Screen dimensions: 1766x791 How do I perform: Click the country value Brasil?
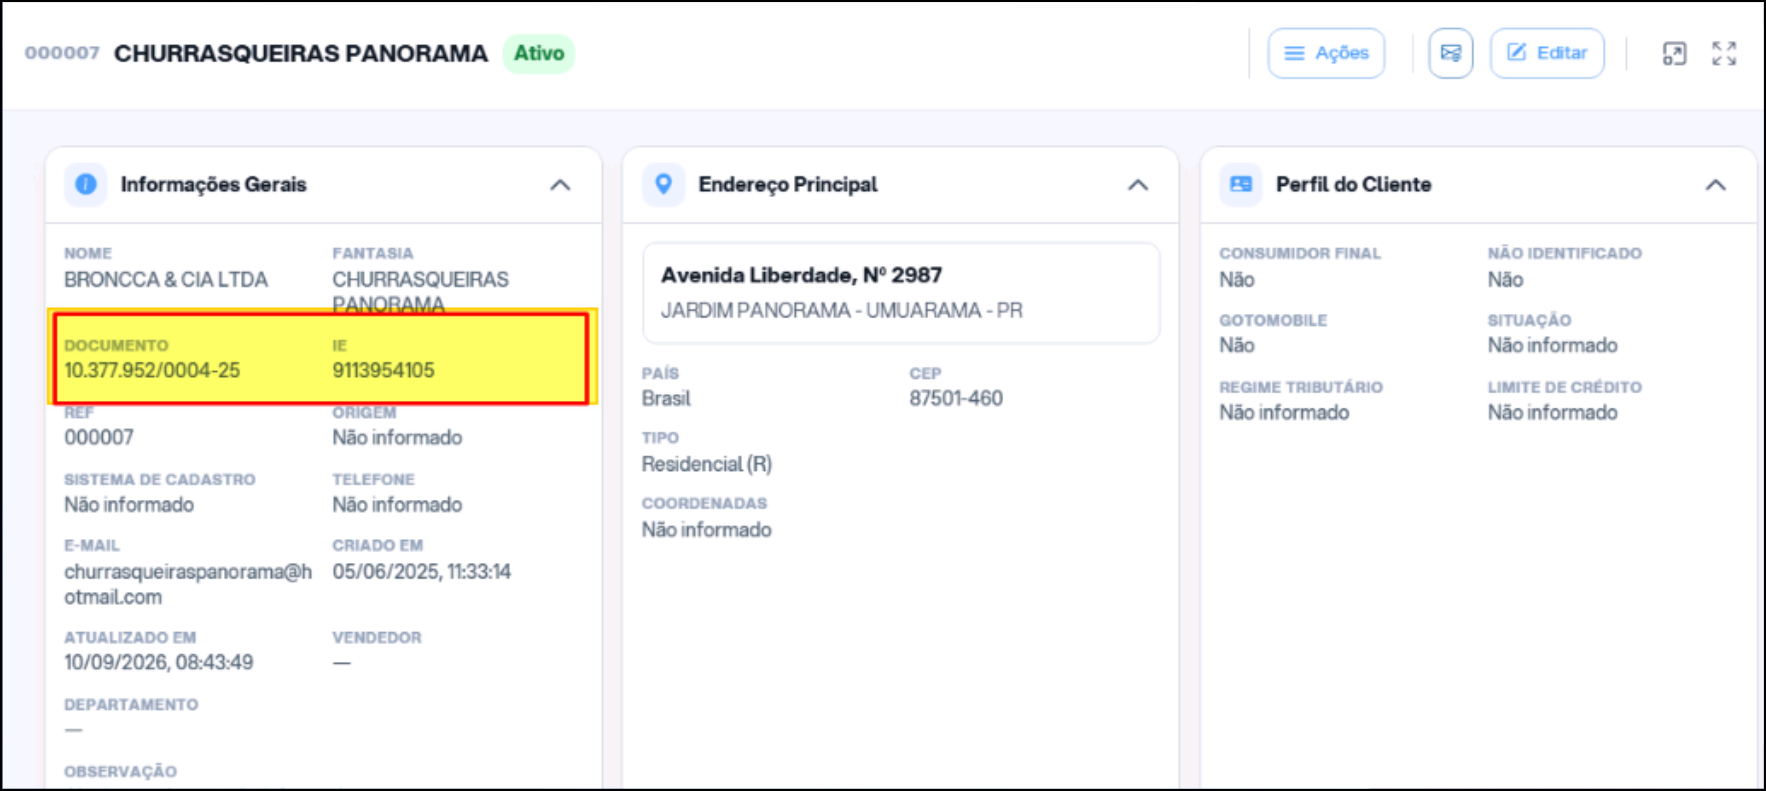point(666,399)
